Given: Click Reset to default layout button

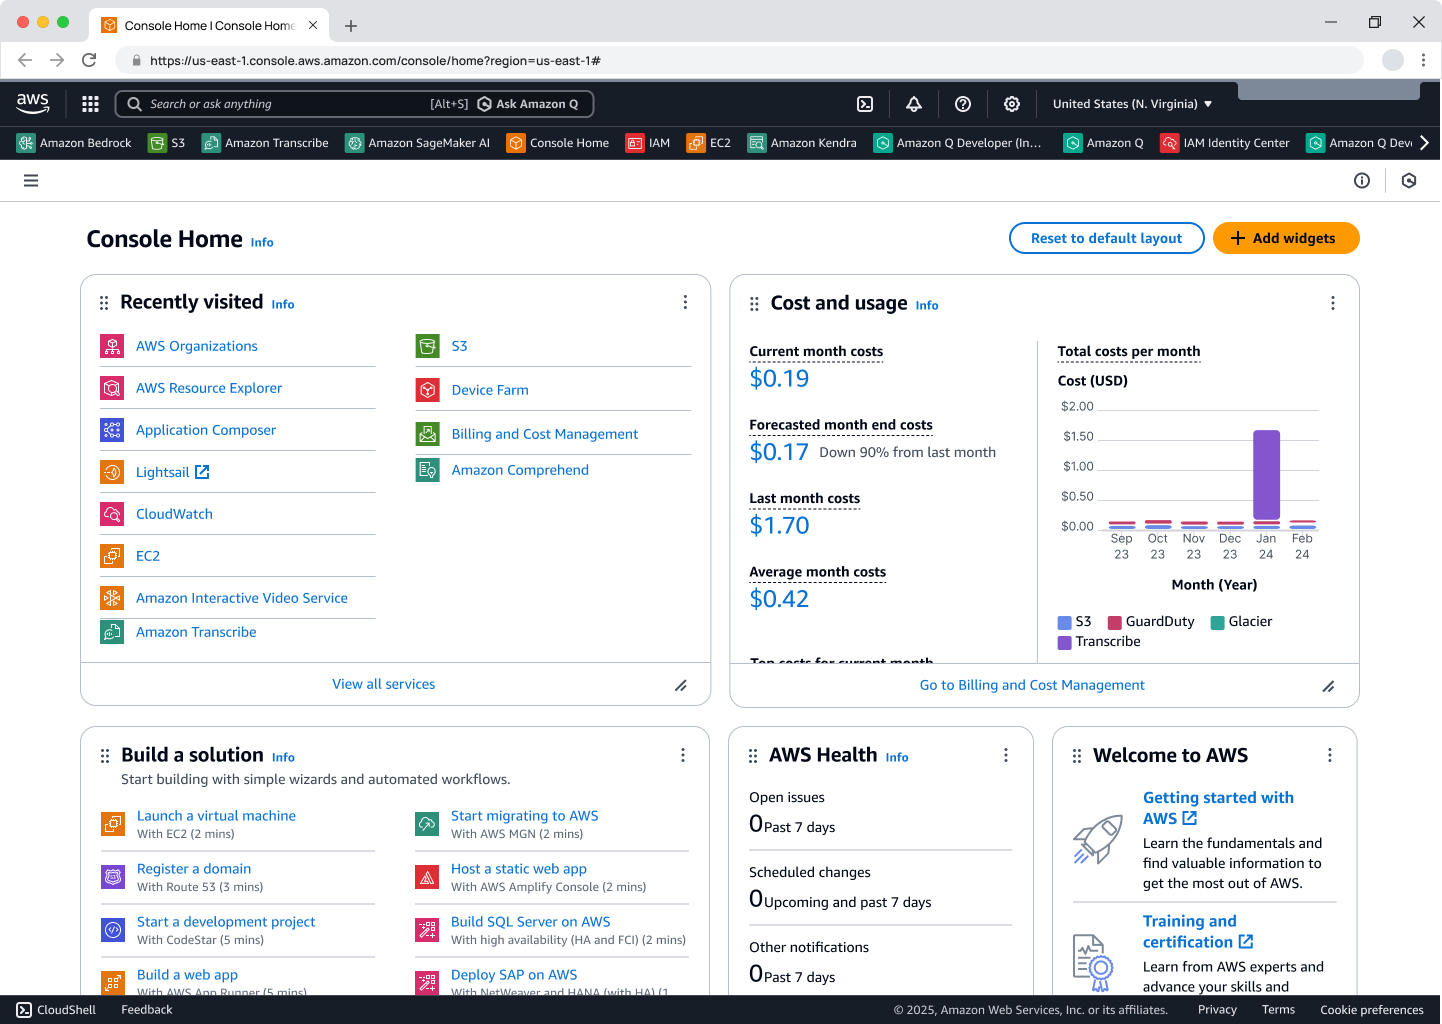Looking at the screenshot, I should pos(1107,238).
